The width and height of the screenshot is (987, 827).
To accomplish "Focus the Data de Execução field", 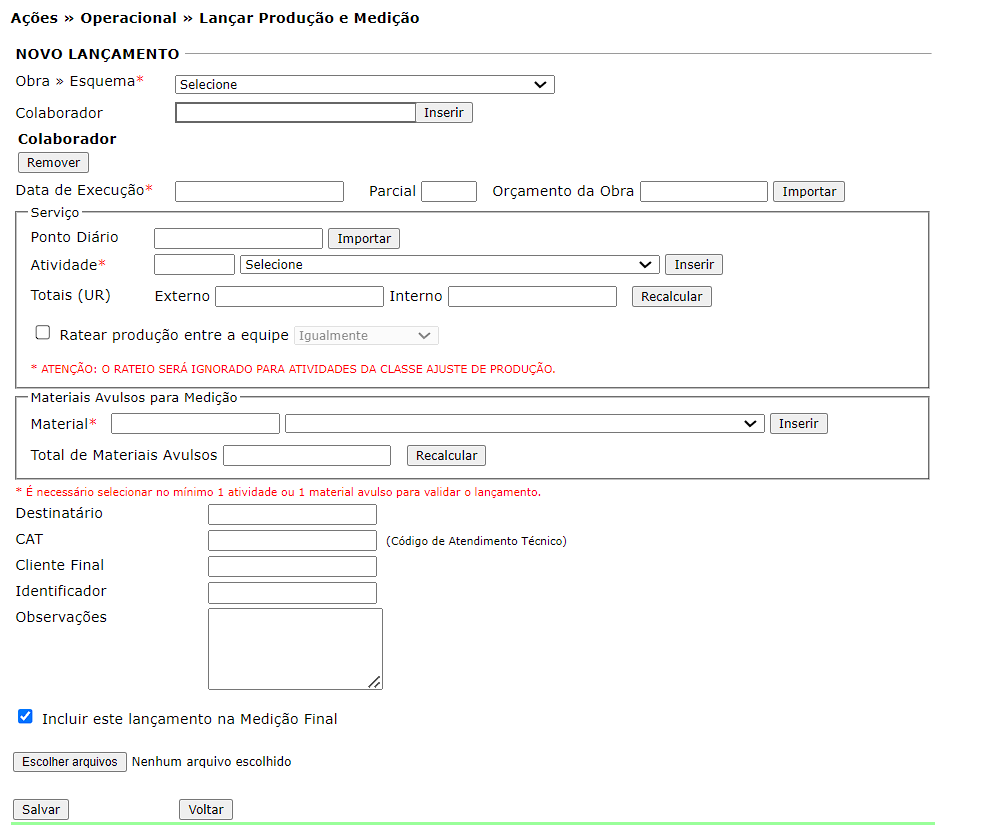I will pos(259,192).
